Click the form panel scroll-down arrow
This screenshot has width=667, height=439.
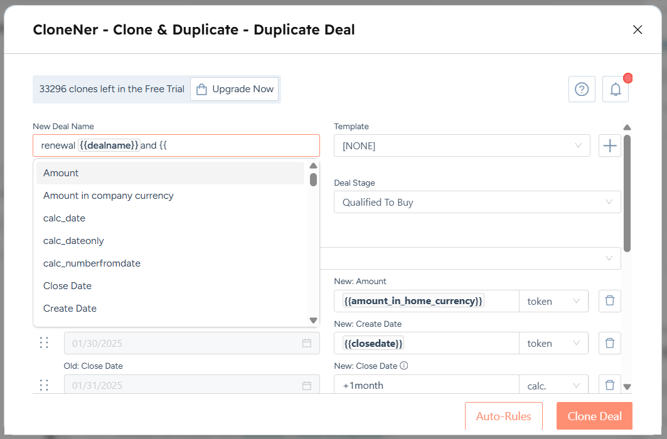pos(627,387)
